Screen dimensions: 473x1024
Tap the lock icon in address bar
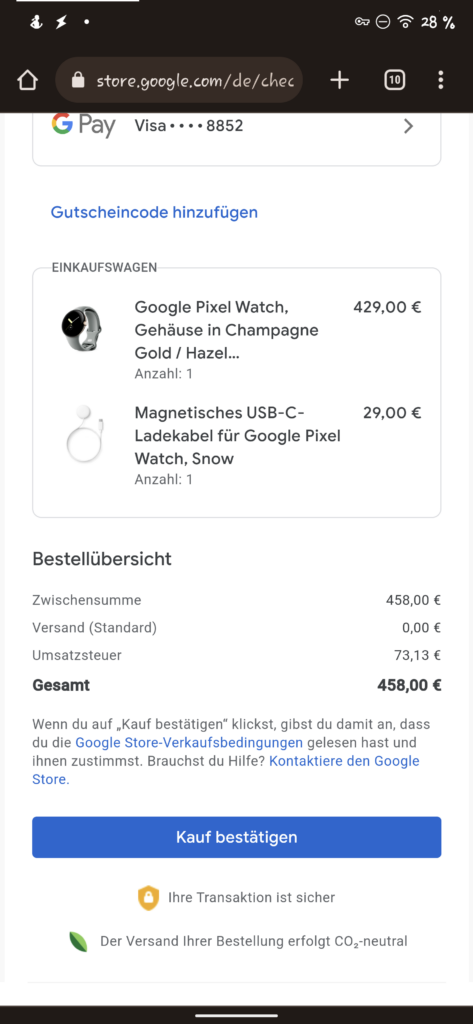pyautogui.click(x=78, y=80)
